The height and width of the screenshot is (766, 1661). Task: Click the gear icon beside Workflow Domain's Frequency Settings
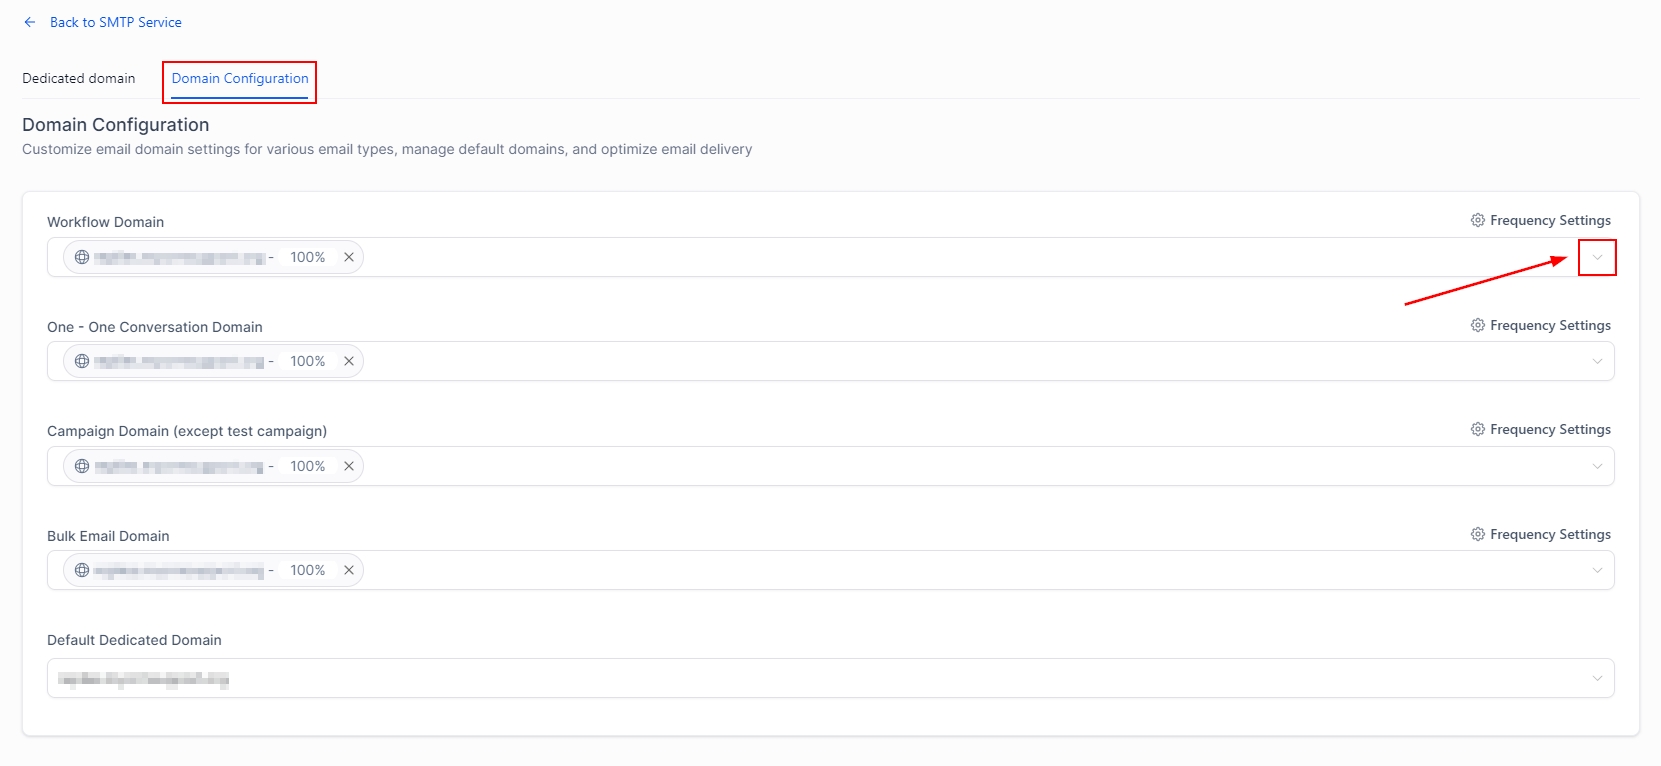(1478, 220)
